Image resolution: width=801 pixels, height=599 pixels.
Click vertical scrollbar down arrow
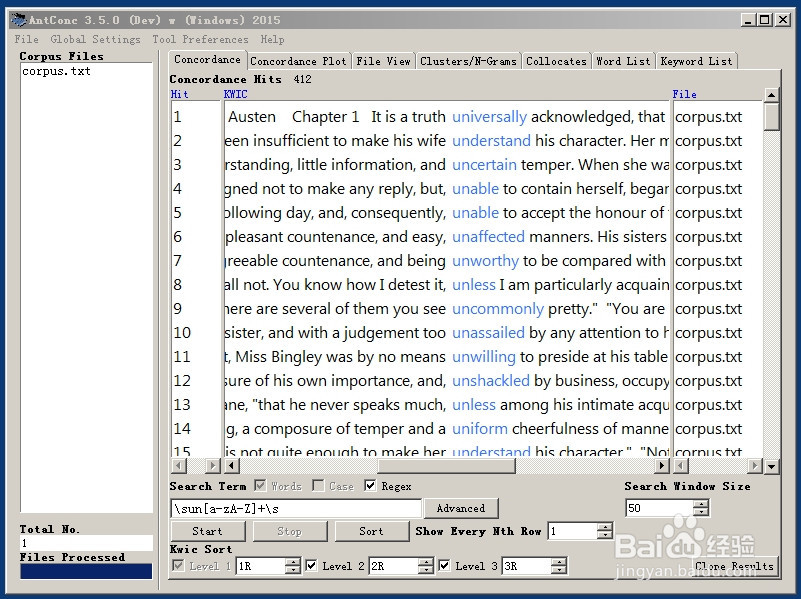(x=771, y=466)
